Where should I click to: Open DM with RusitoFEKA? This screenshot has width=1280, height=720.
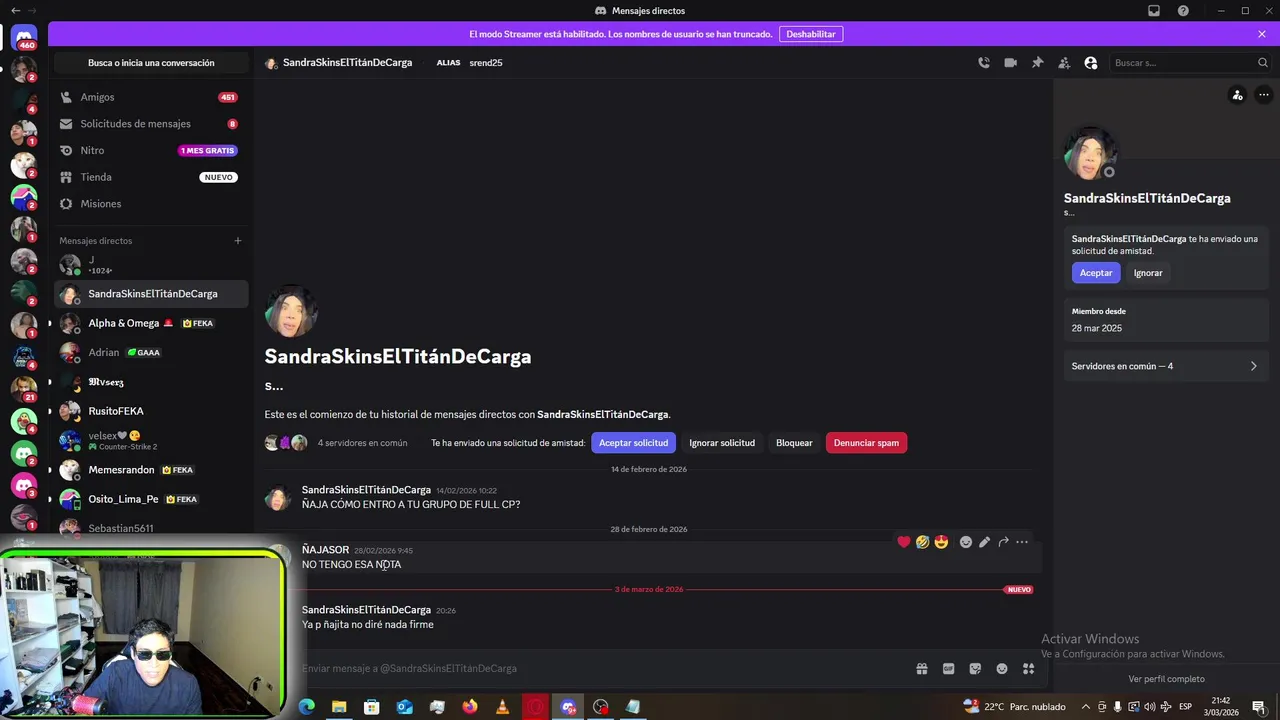point(149,411)
